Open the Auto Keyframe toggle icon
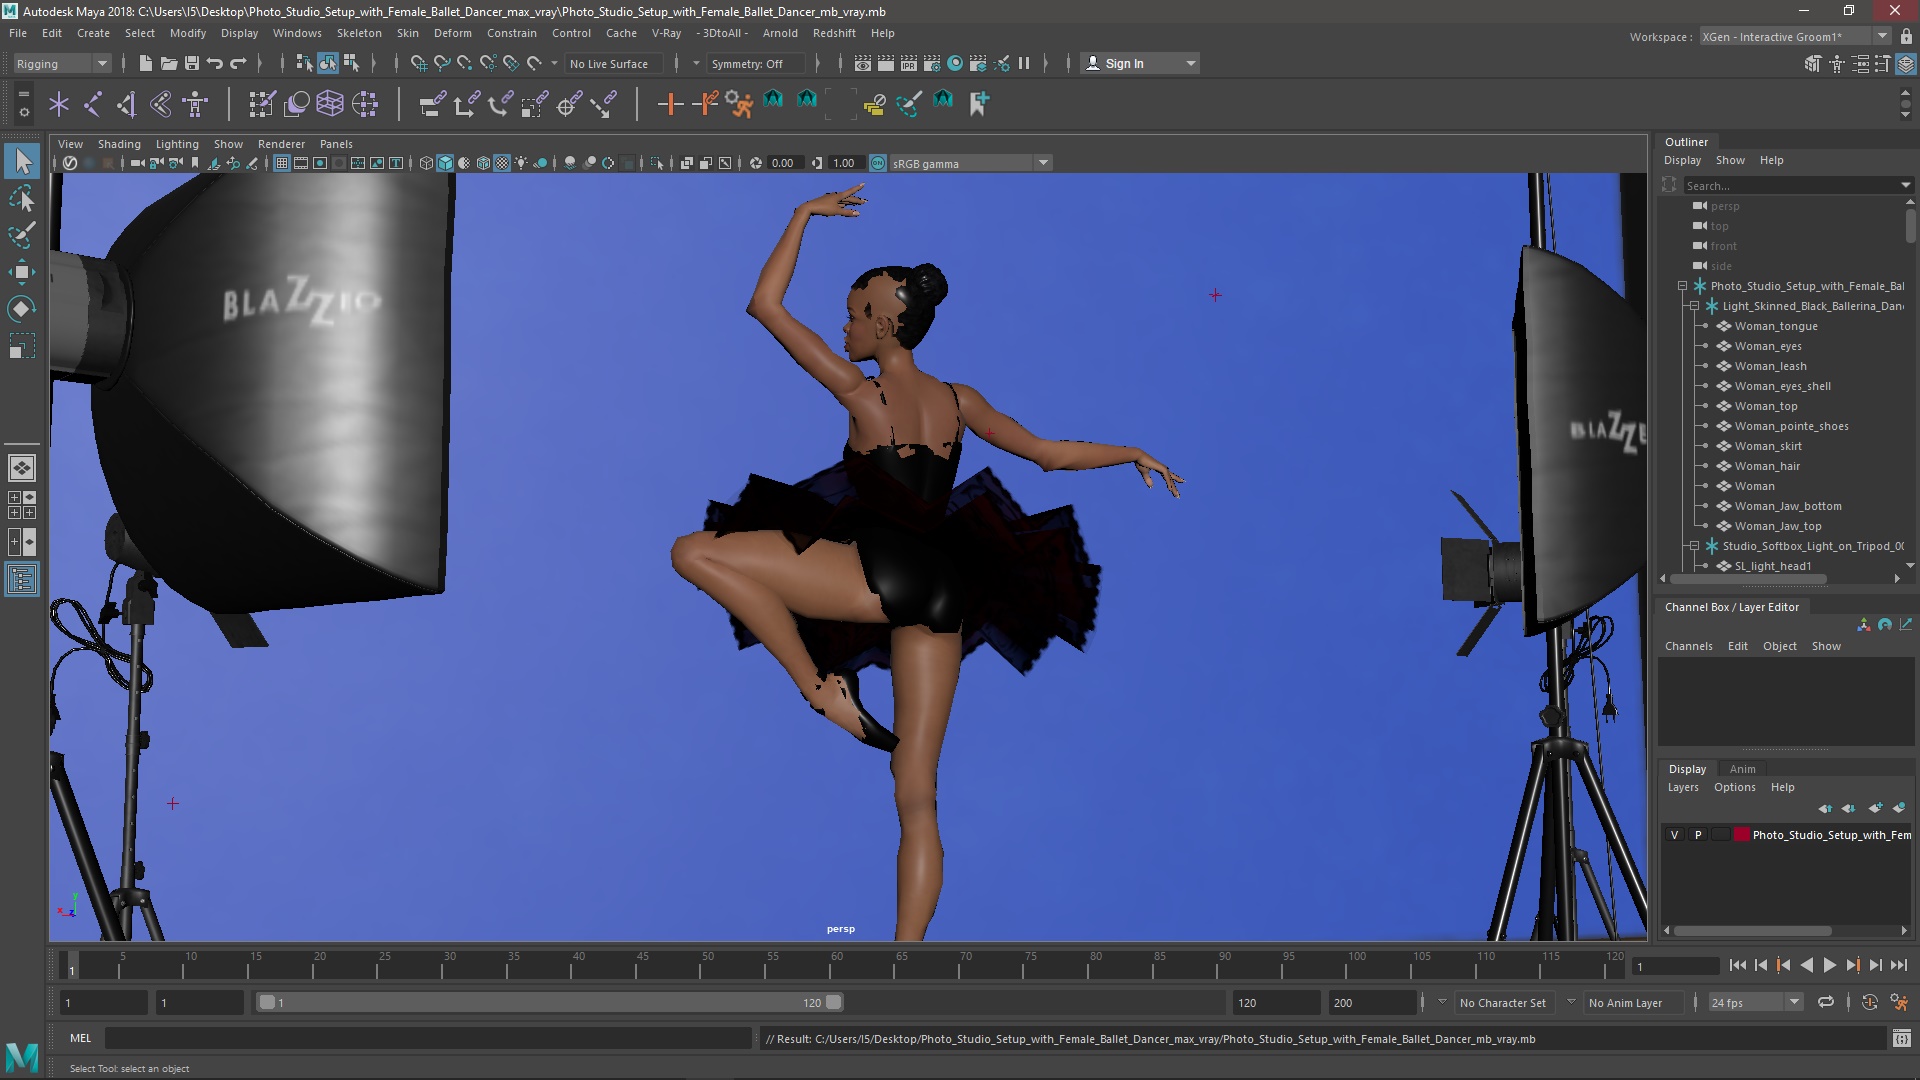This screenshot has height=1080, width=1920. pyautogui.click(x=1869, y=1002)
